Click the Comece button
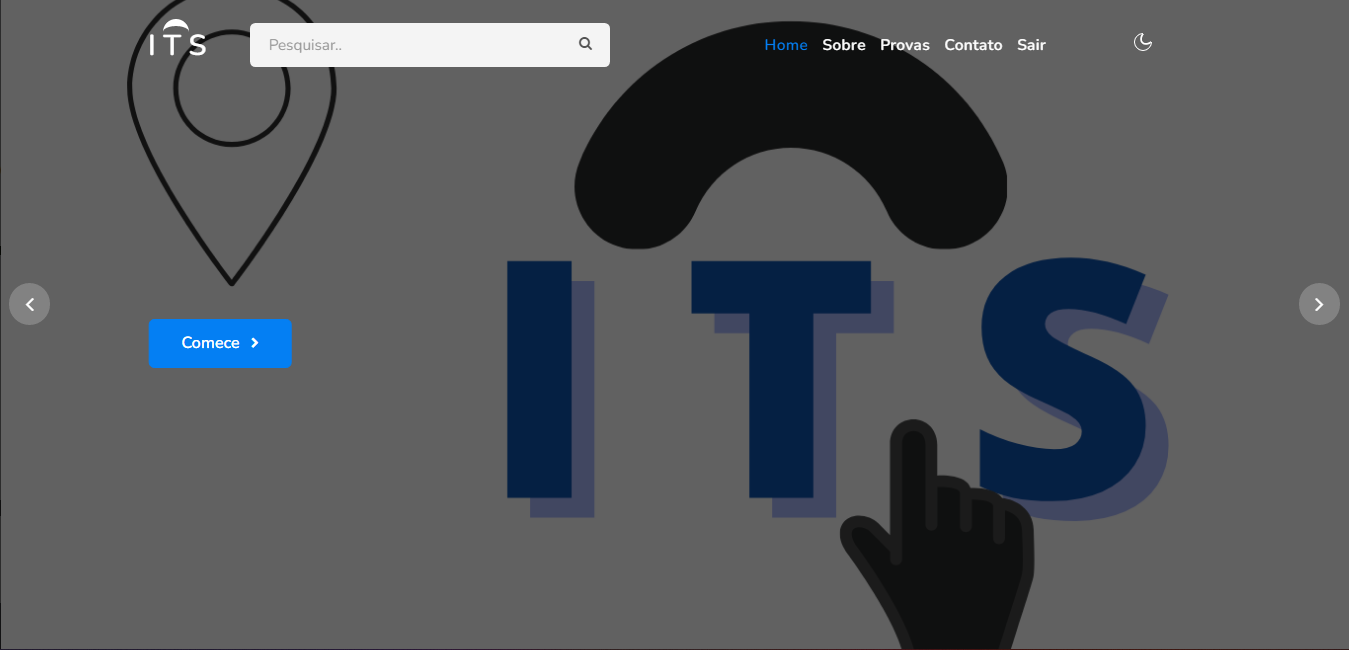Viewport: 1349px width, 650px height. [220, 343]
